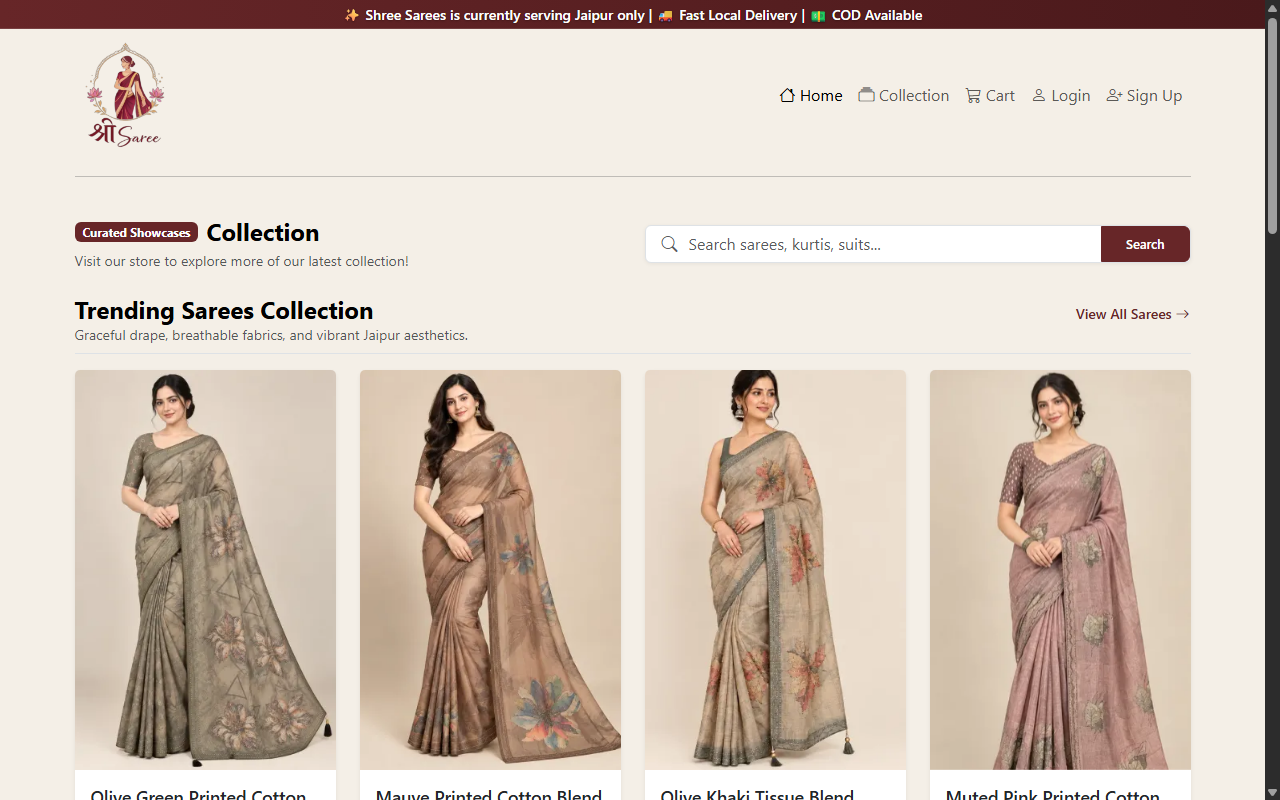Click the top announcement banner text

click(x=633, y=15)
